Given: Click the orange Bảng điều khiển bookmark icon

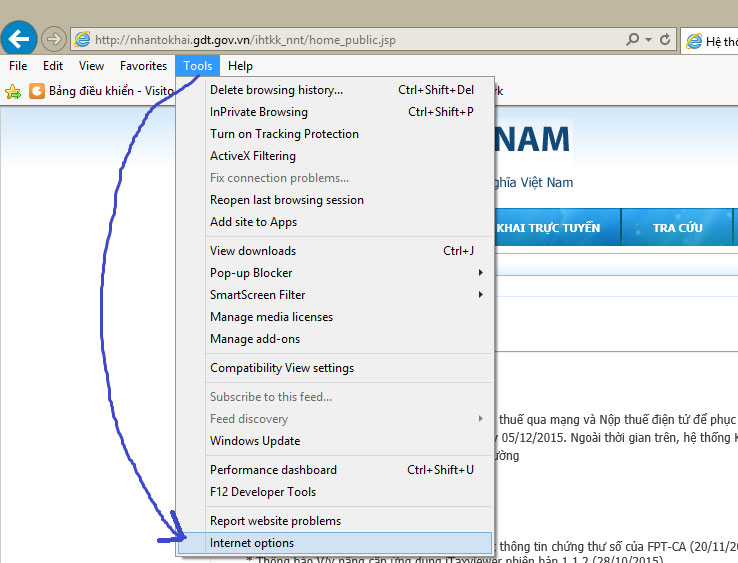Looking at the screenshot, I should coord(37,91).
